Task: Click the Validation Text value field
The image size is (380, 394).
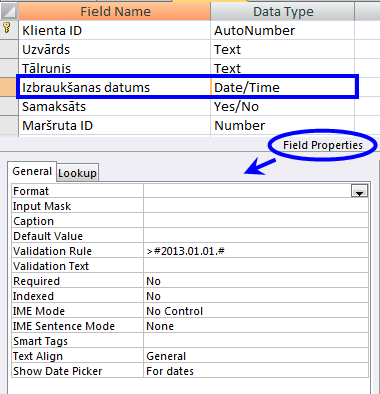Action: coord(256,266)
